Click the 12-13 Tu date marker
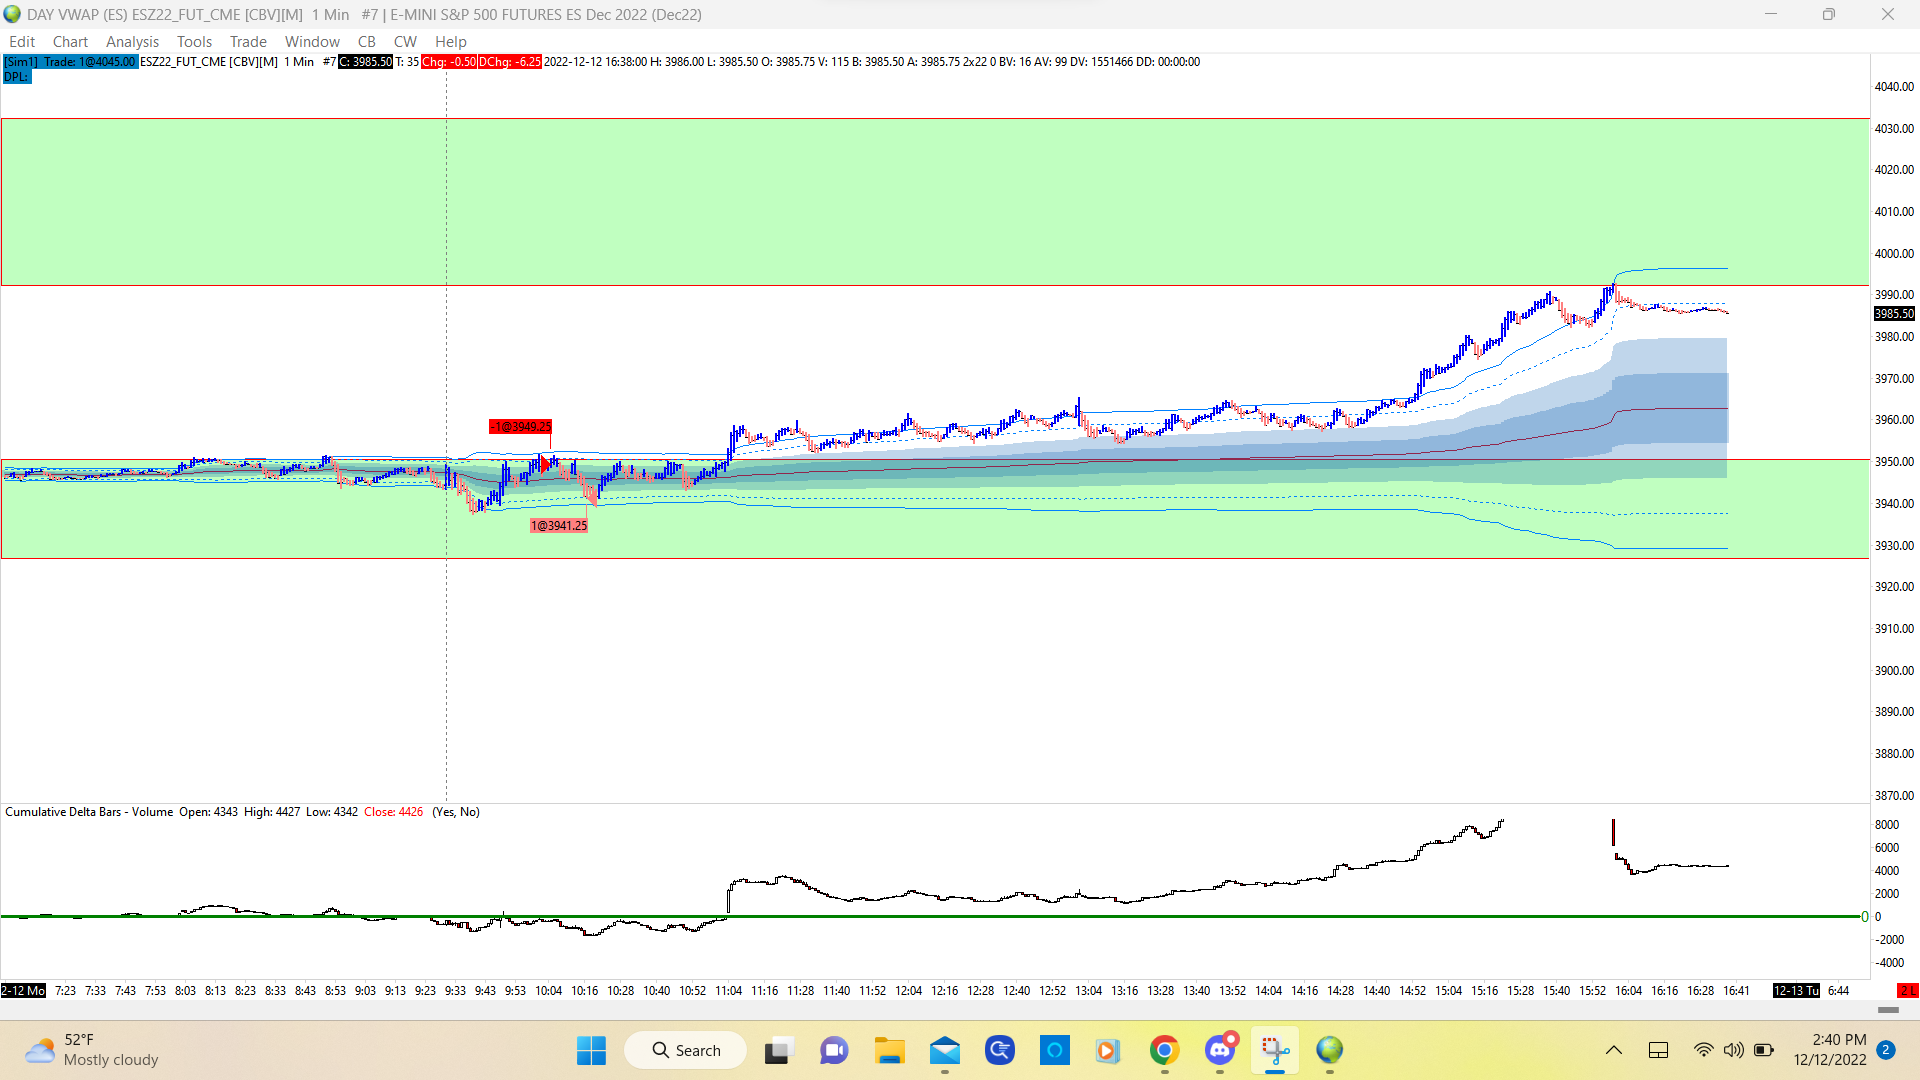This screenshot has height=1080, width=1920. coord(1796,991)
